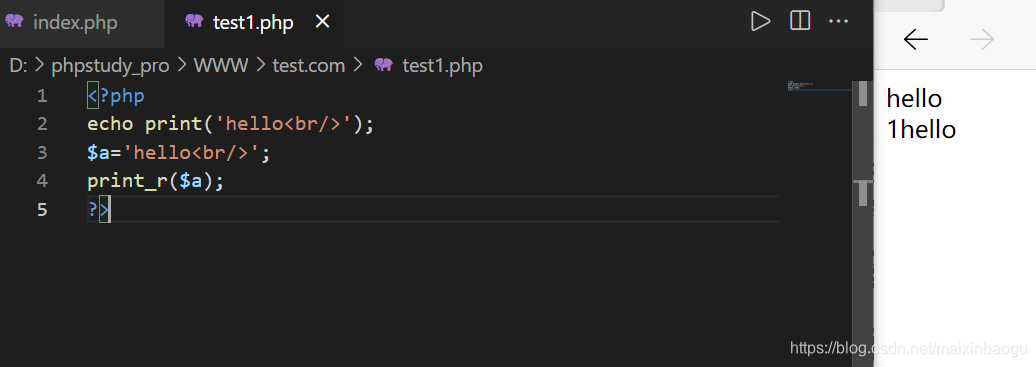
Task: Open test1.php breadcrumb file symbols
Action: click(x=442, y=65)
